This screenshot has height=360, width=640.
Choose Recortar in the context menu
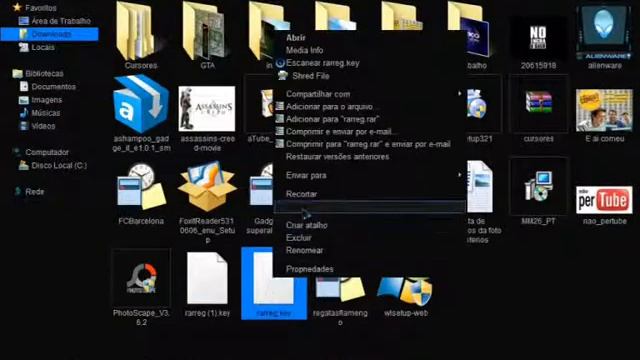(301, 194)
